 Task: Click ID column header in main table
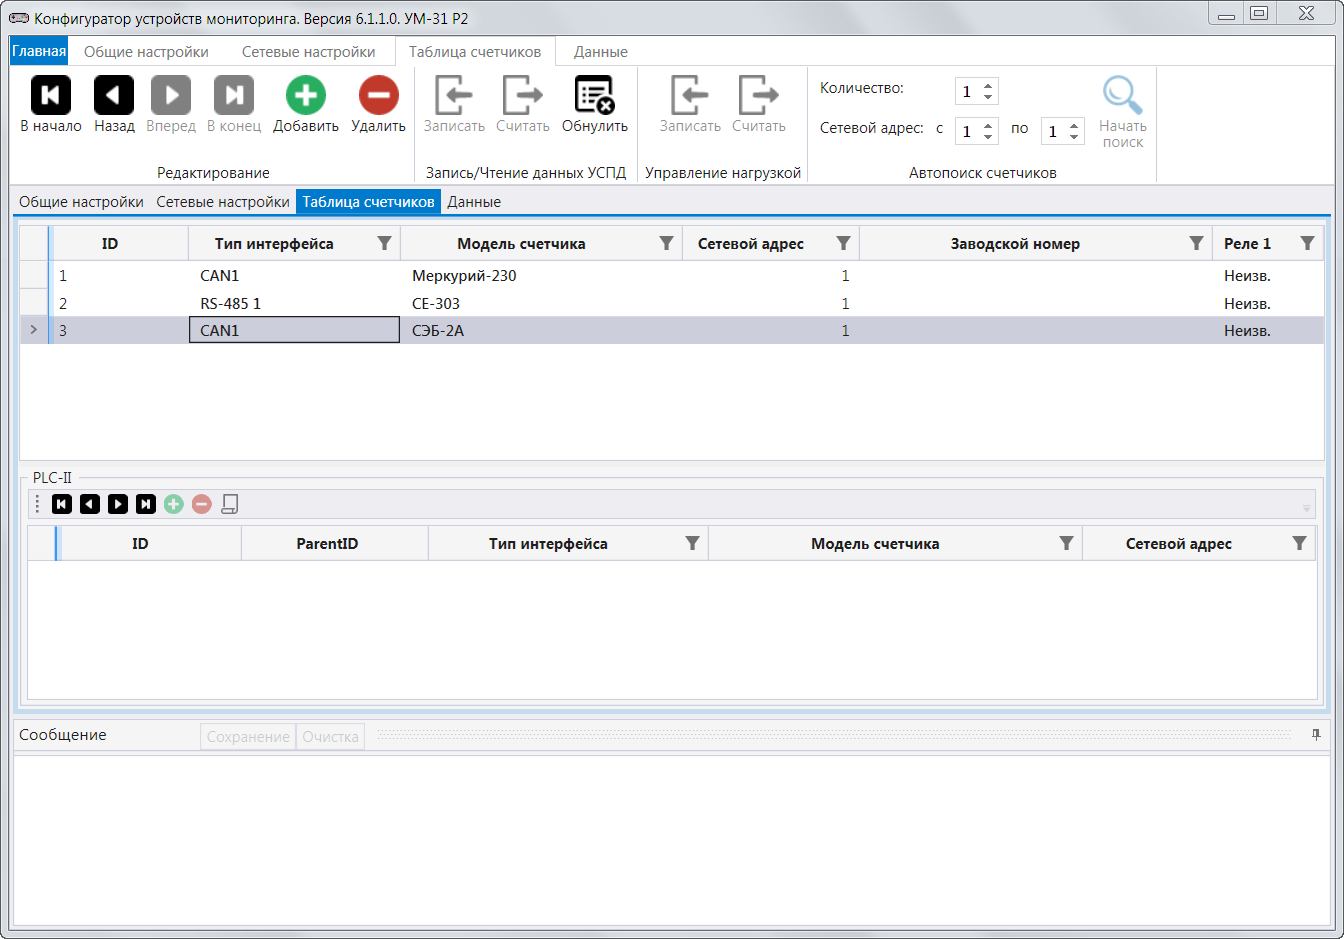tap(120, 243)
